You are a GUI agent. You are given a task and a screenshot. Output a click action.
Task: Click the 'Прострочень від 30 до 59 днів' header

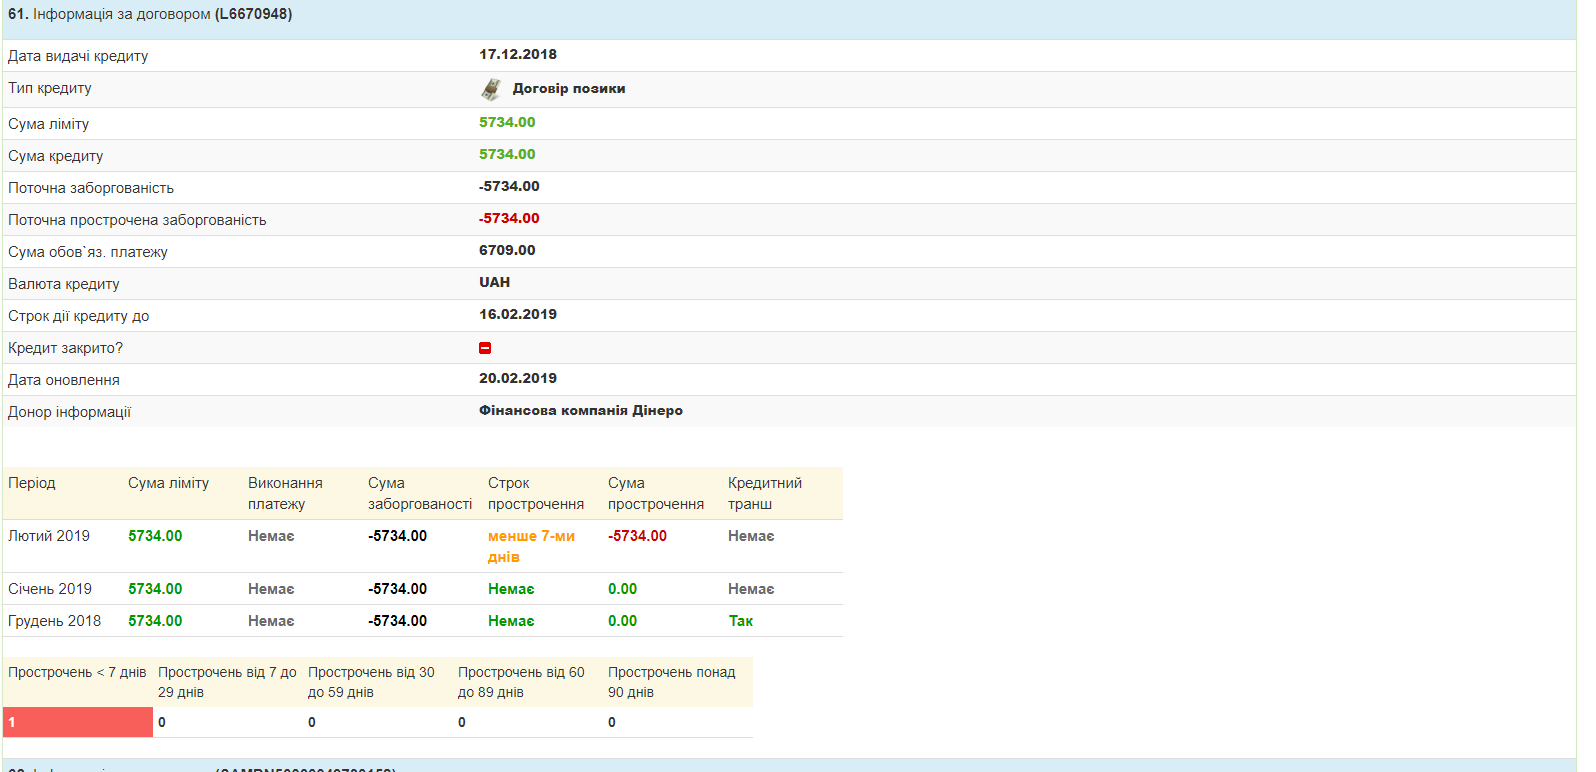coord(371,682)
